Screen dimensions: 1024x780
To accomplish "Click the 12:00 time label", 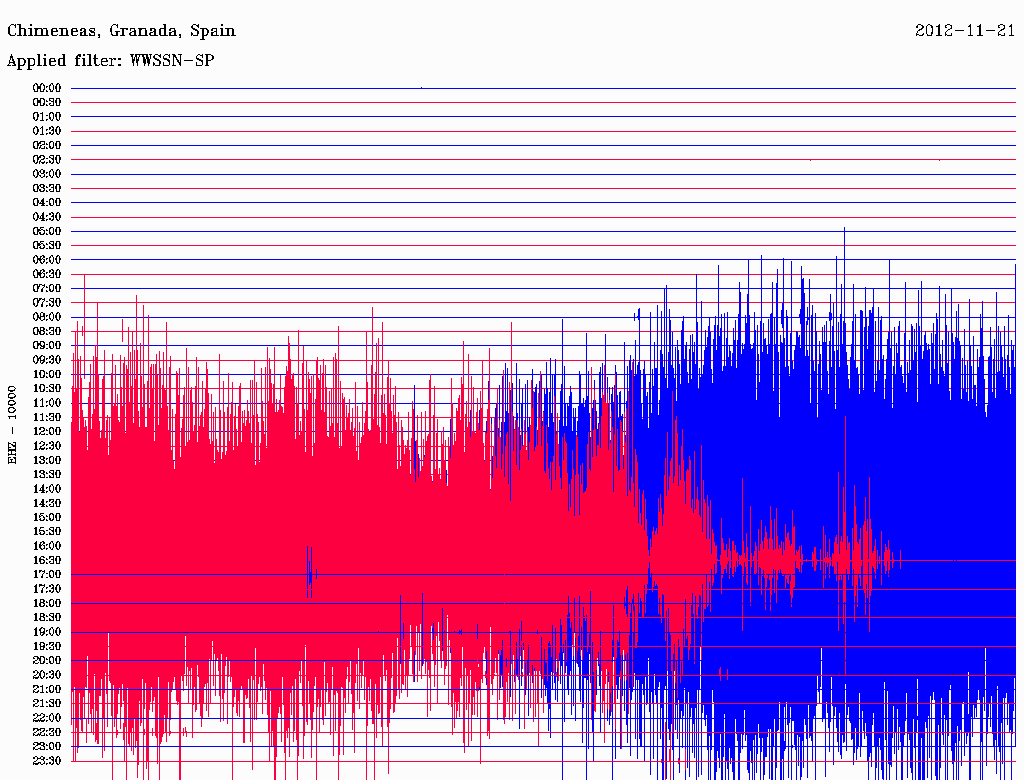I will pos(47,431).
